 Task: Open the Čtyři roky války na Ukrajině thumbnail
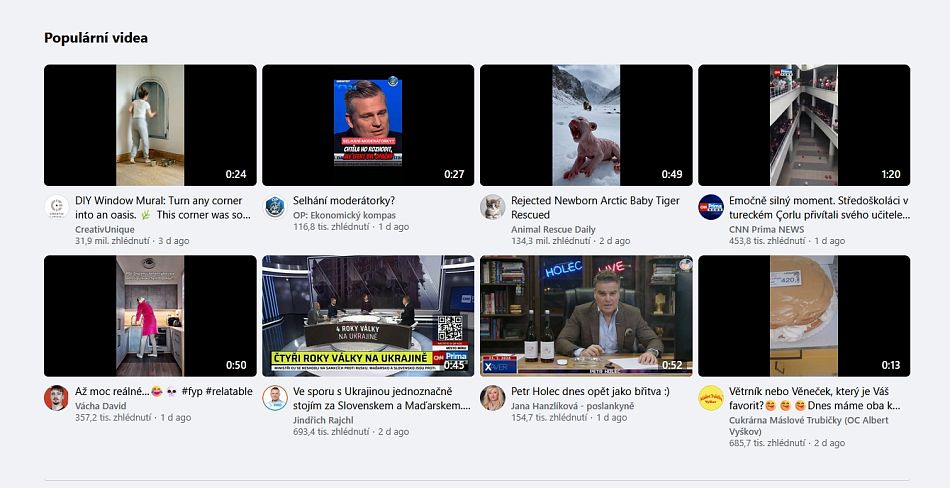click(x=368, y=315)
